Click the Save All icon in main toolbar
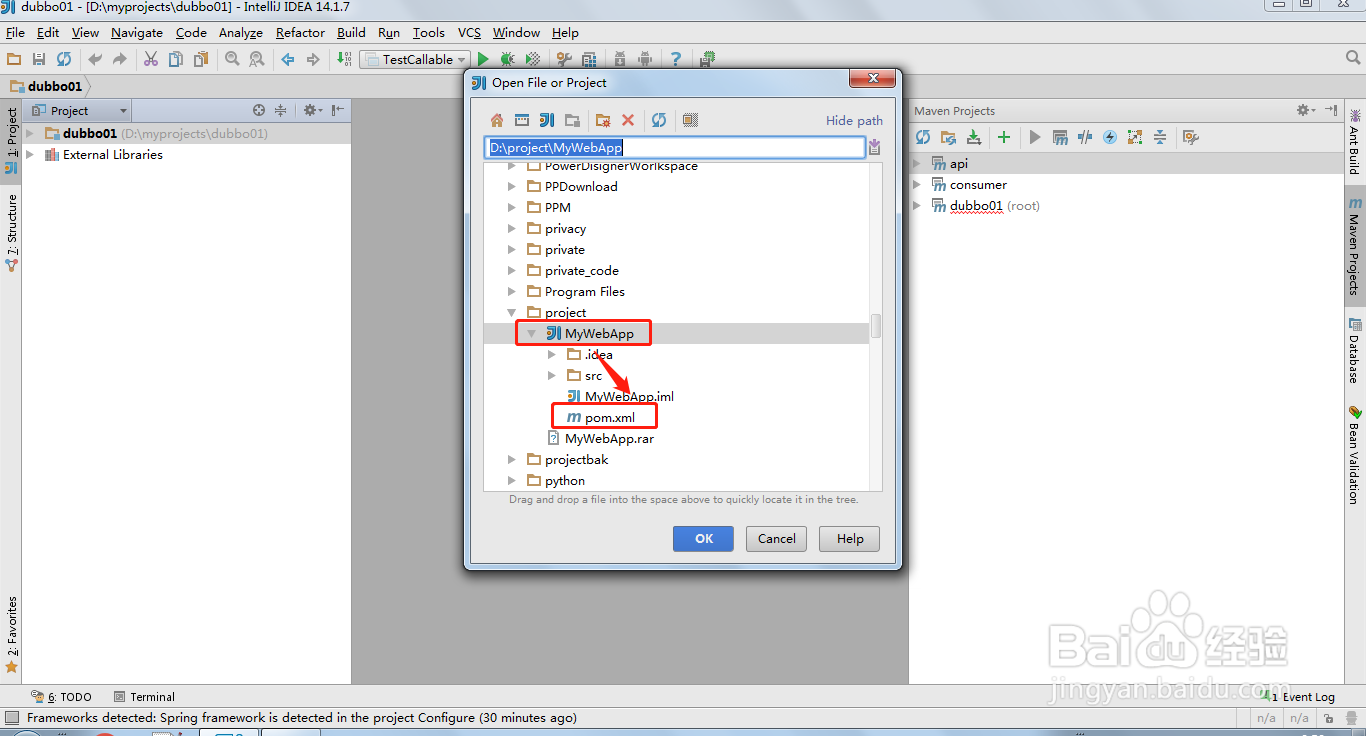This screenshot has height=736, width=1366. click(39, 60)
